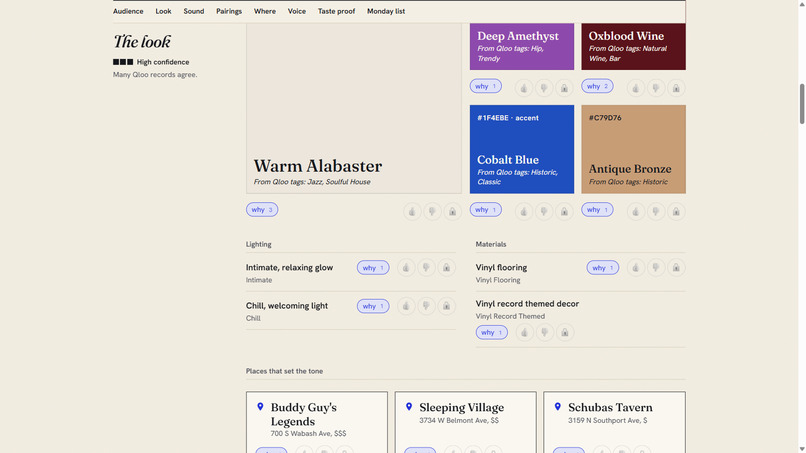806x453 pixels.
Task: Thumbs up Vinyl flooring material
Action: tap(636, 267)
